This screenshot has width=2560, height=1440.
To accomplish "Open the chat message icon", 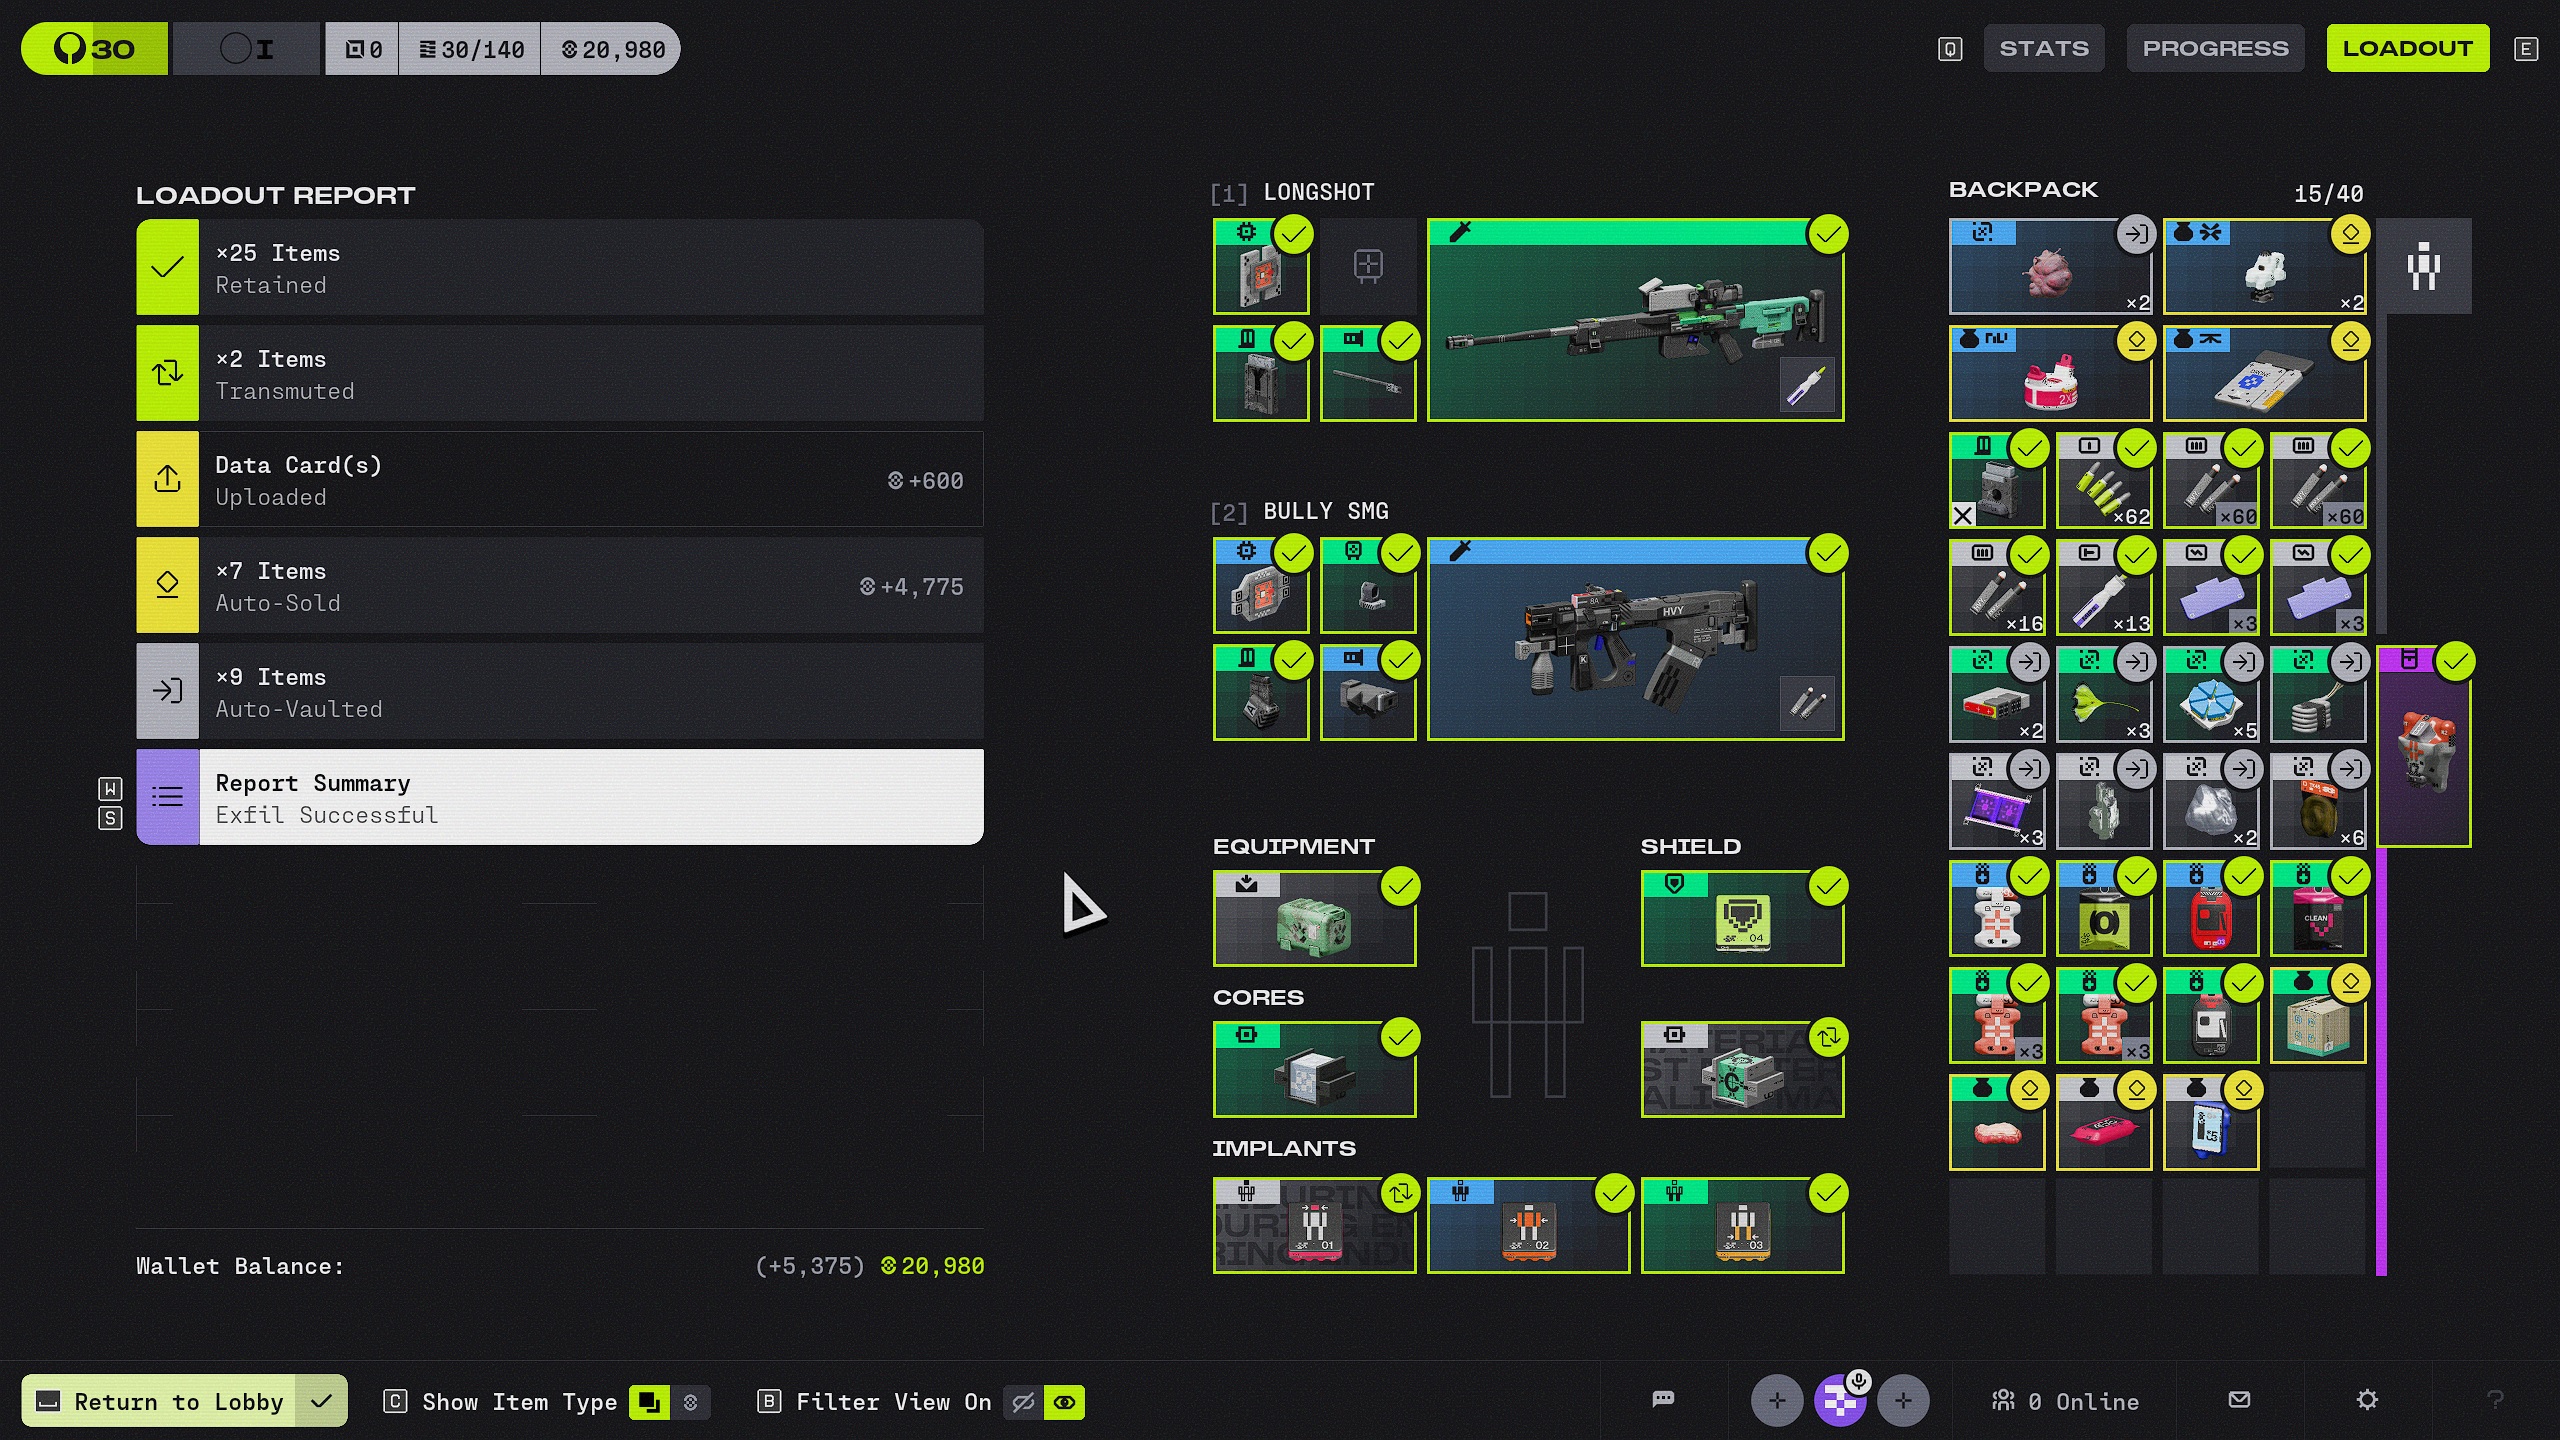I will coord(1663,1400).
